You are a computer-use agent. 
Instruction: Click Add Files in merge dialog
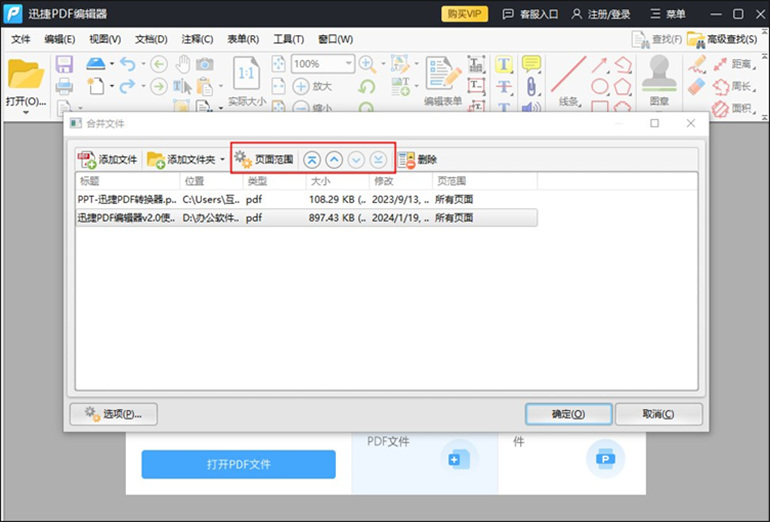point(107,160)
